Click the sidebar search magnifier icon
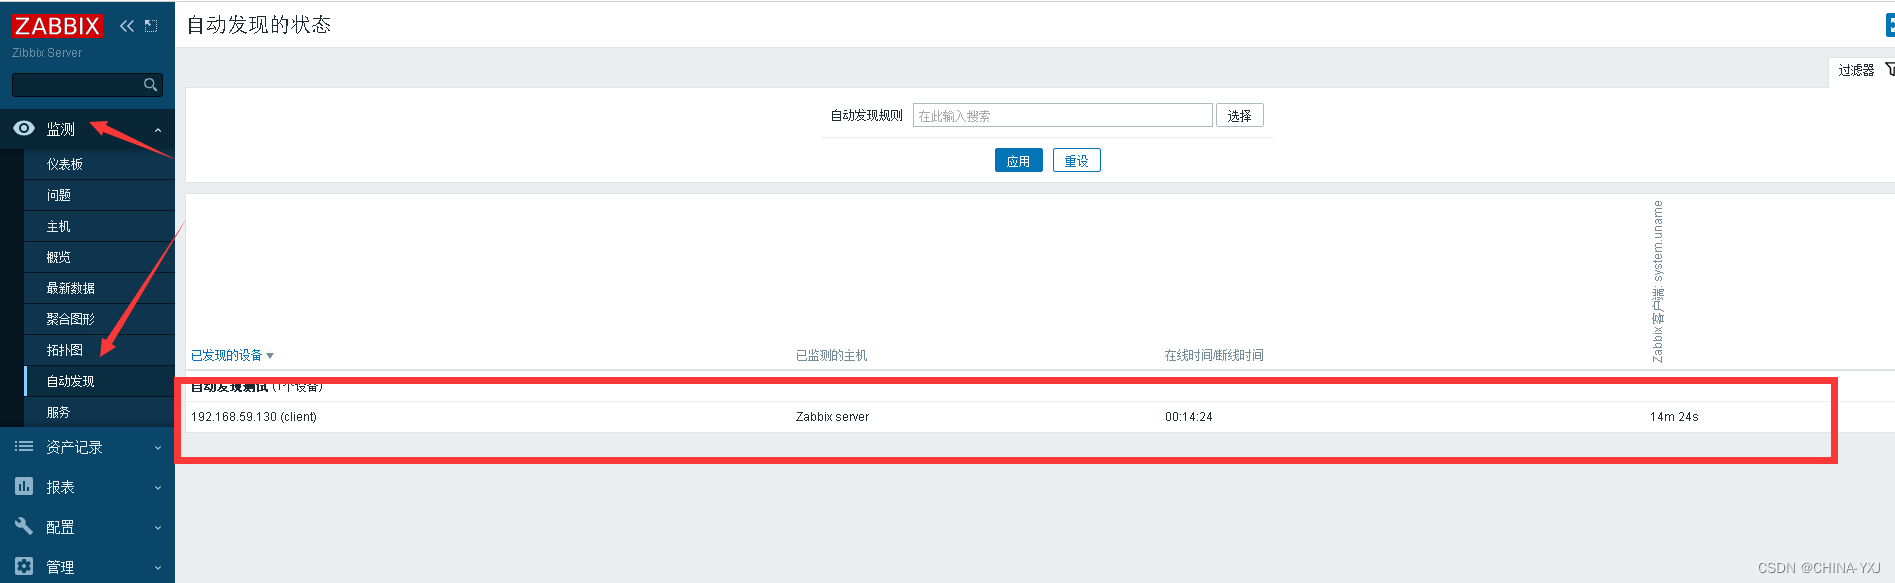 point(150,85)
